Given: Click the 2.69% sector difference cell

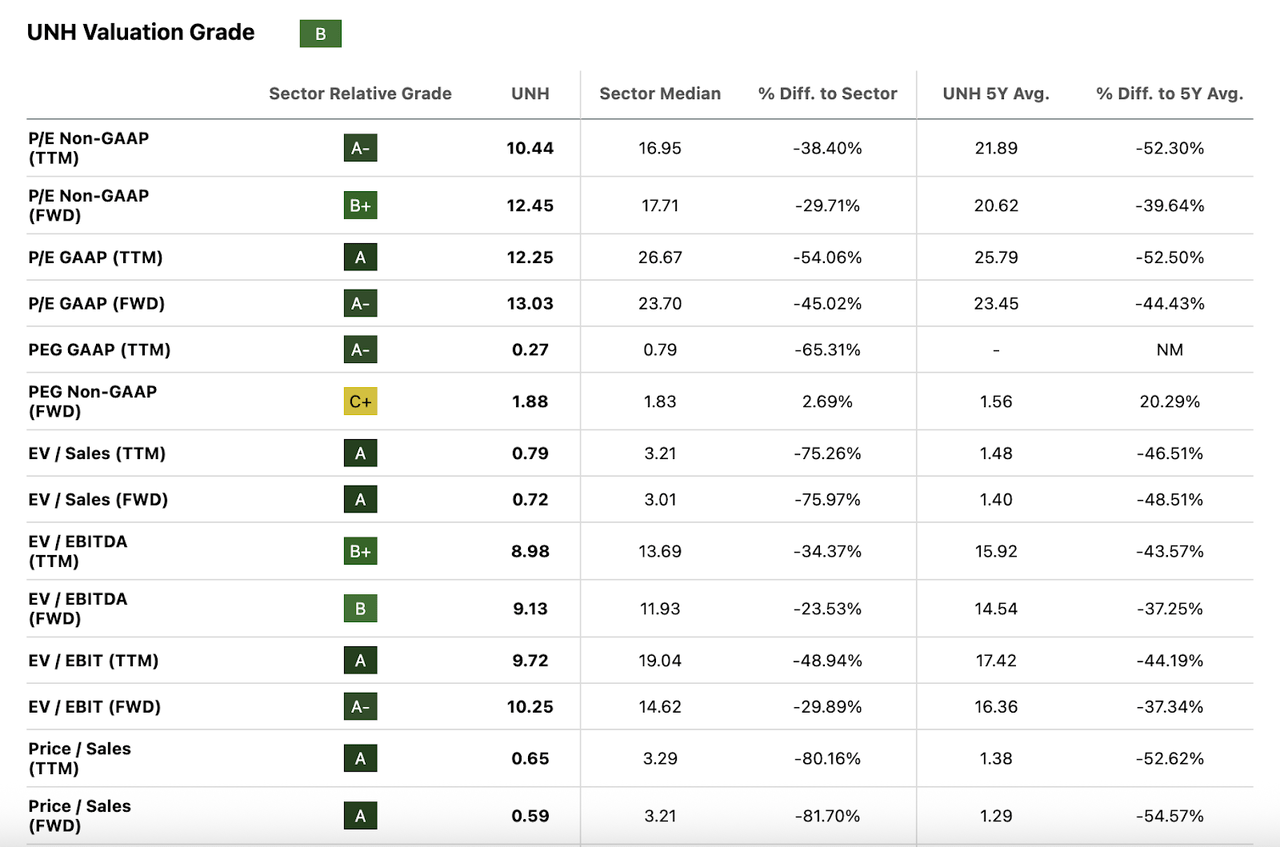Looking at the screenshot, I should click(x=828, y=402).
